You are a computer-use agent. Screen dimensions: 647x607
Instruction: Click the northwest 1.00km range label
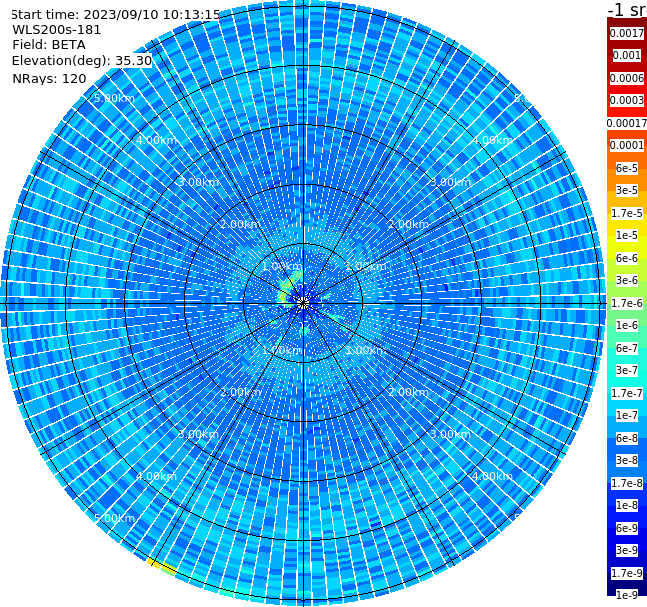click(282, 266)
